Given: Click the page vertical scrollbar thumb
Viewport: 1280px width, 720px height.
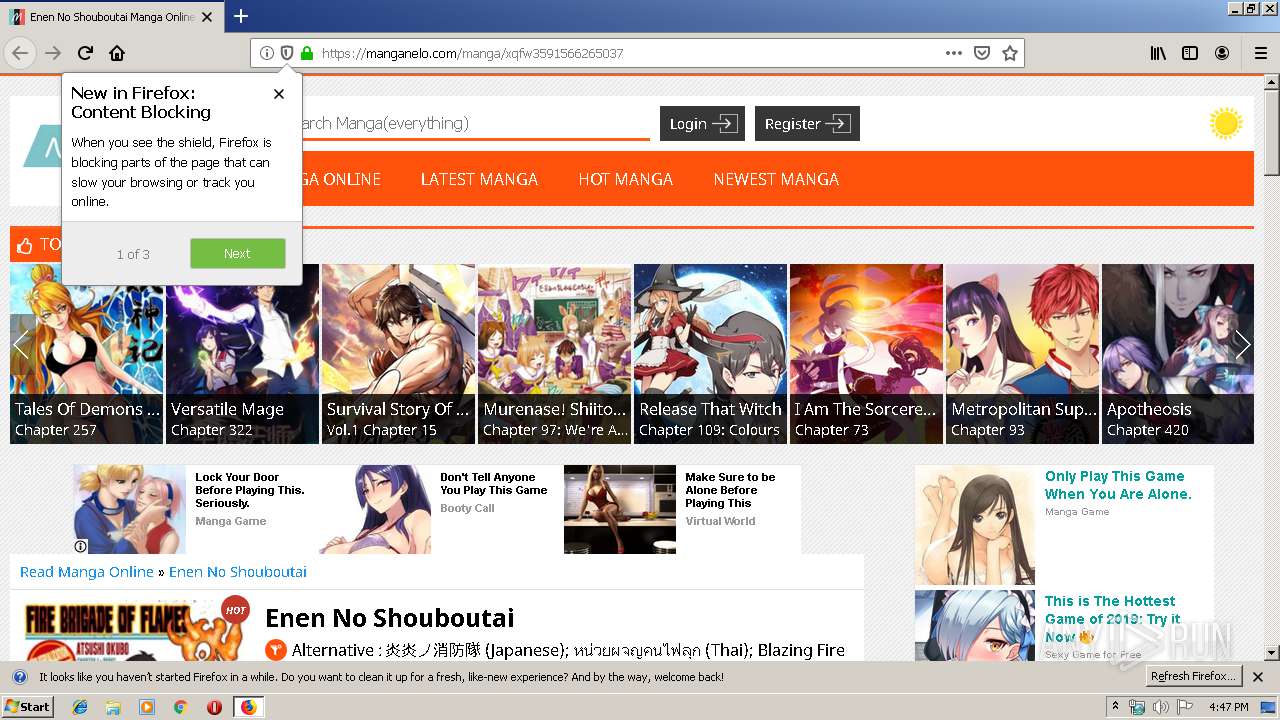Looking at the screenshot, I should 1272,135.
